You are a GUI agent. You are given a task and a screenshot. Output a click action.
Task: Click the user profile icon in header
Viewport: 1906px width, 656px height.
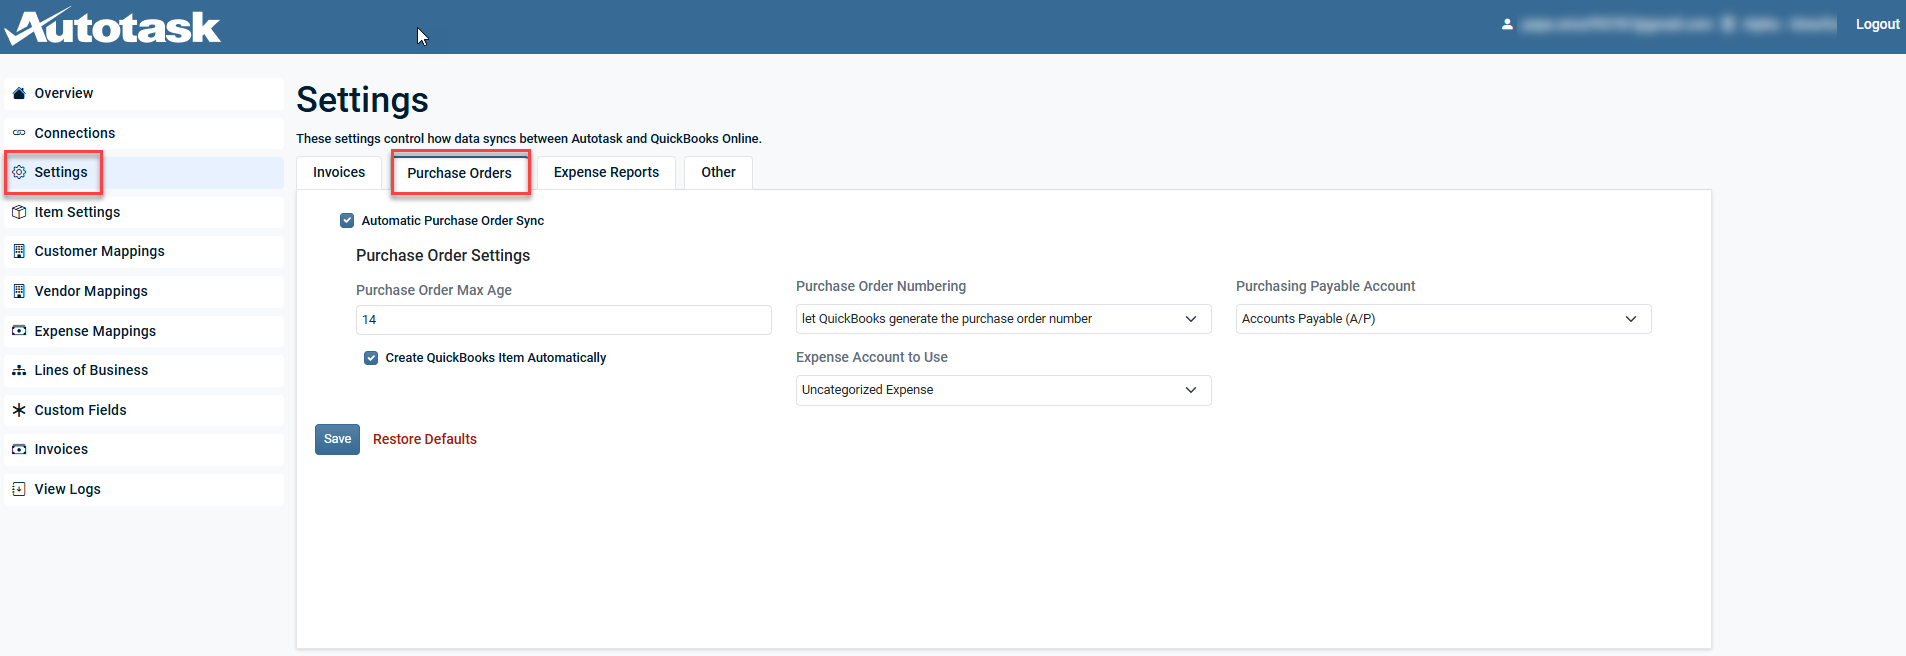pyautogui.click(x=1507, y=24)
